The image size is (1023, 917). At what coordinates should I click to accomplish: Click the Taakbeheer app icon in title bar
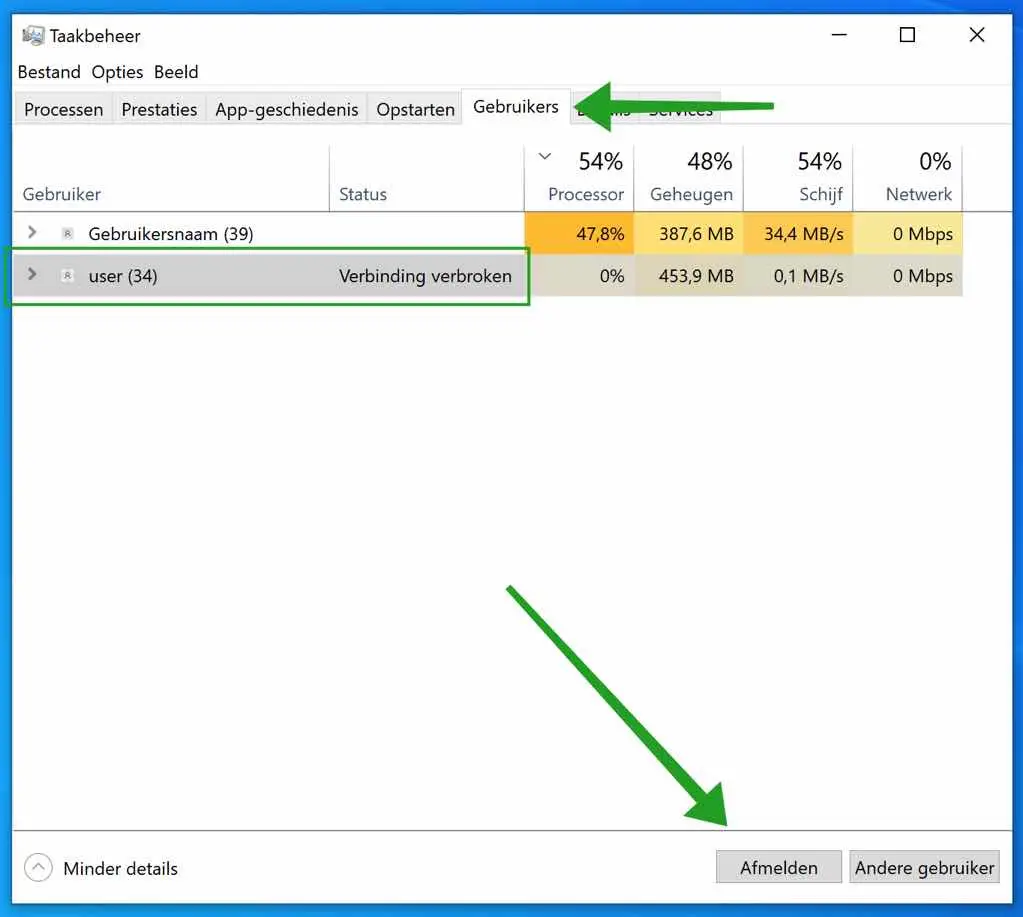pos(33,35)
